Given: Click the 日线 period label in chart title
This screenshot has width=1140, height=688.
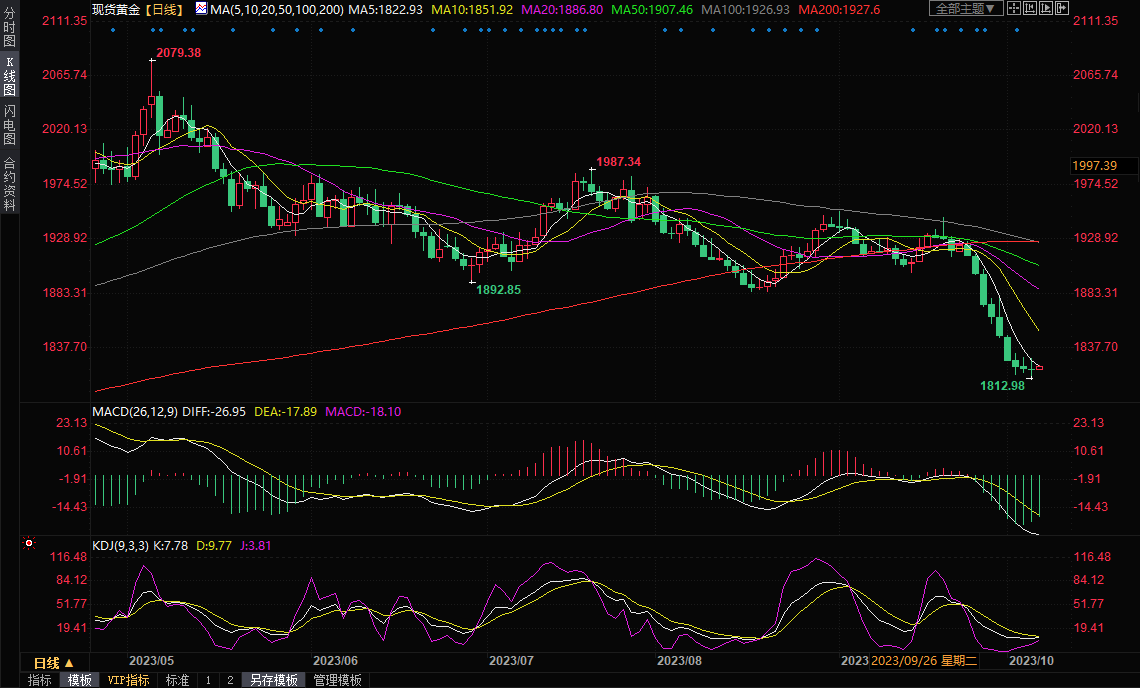Looking at the screenshot, I should (x=163, y=9).
